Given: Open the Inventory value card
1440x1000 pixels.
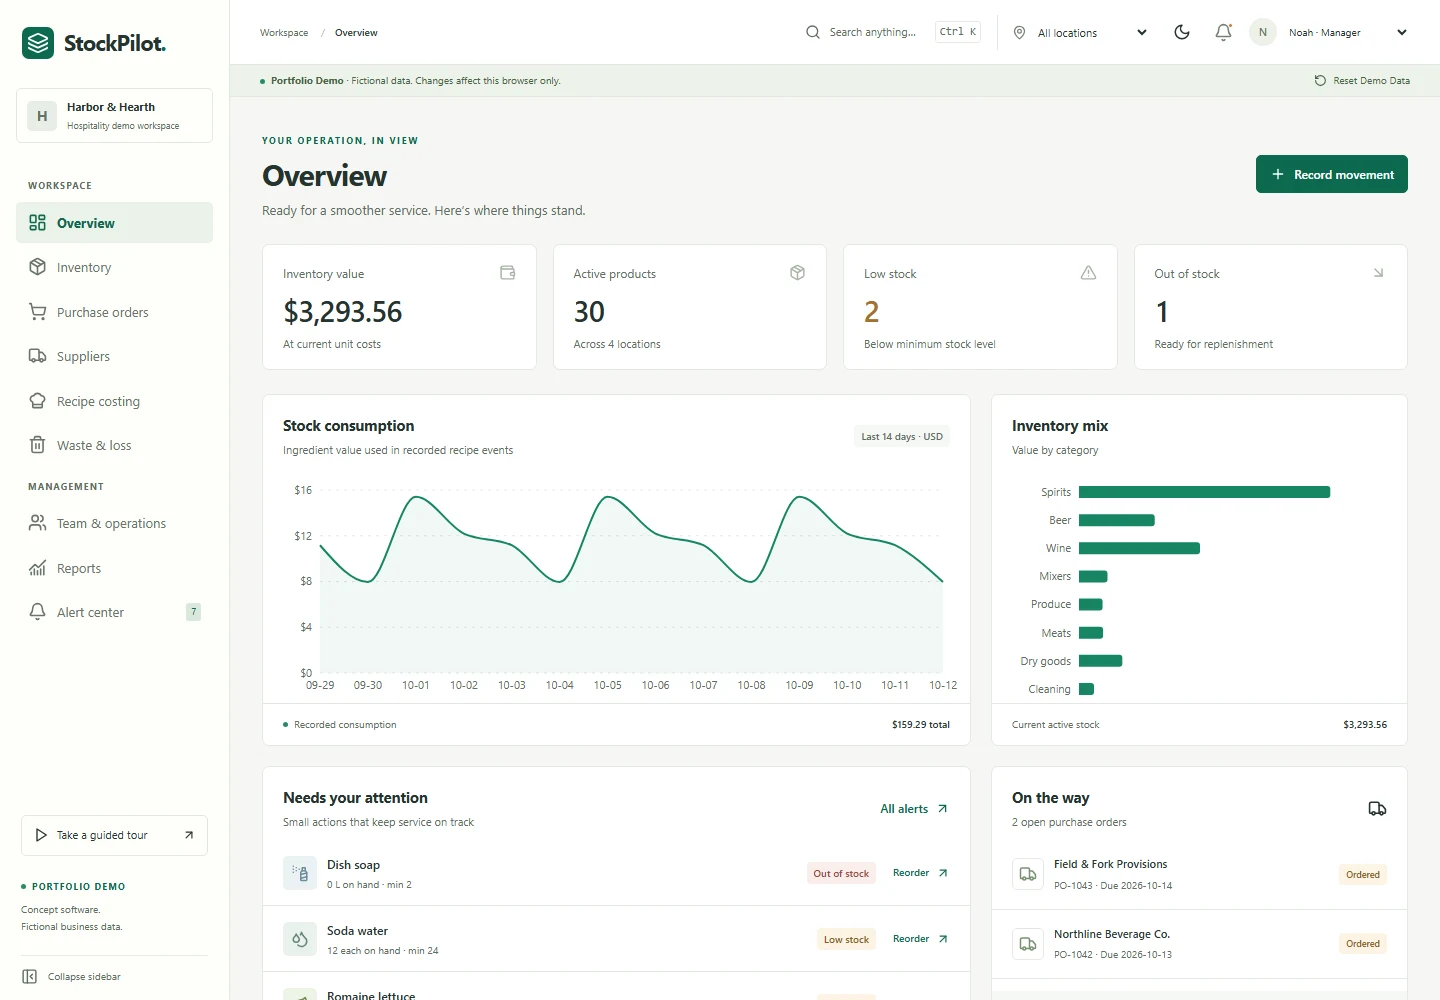Looking at the screenshot, I should (x=399, y=307).
